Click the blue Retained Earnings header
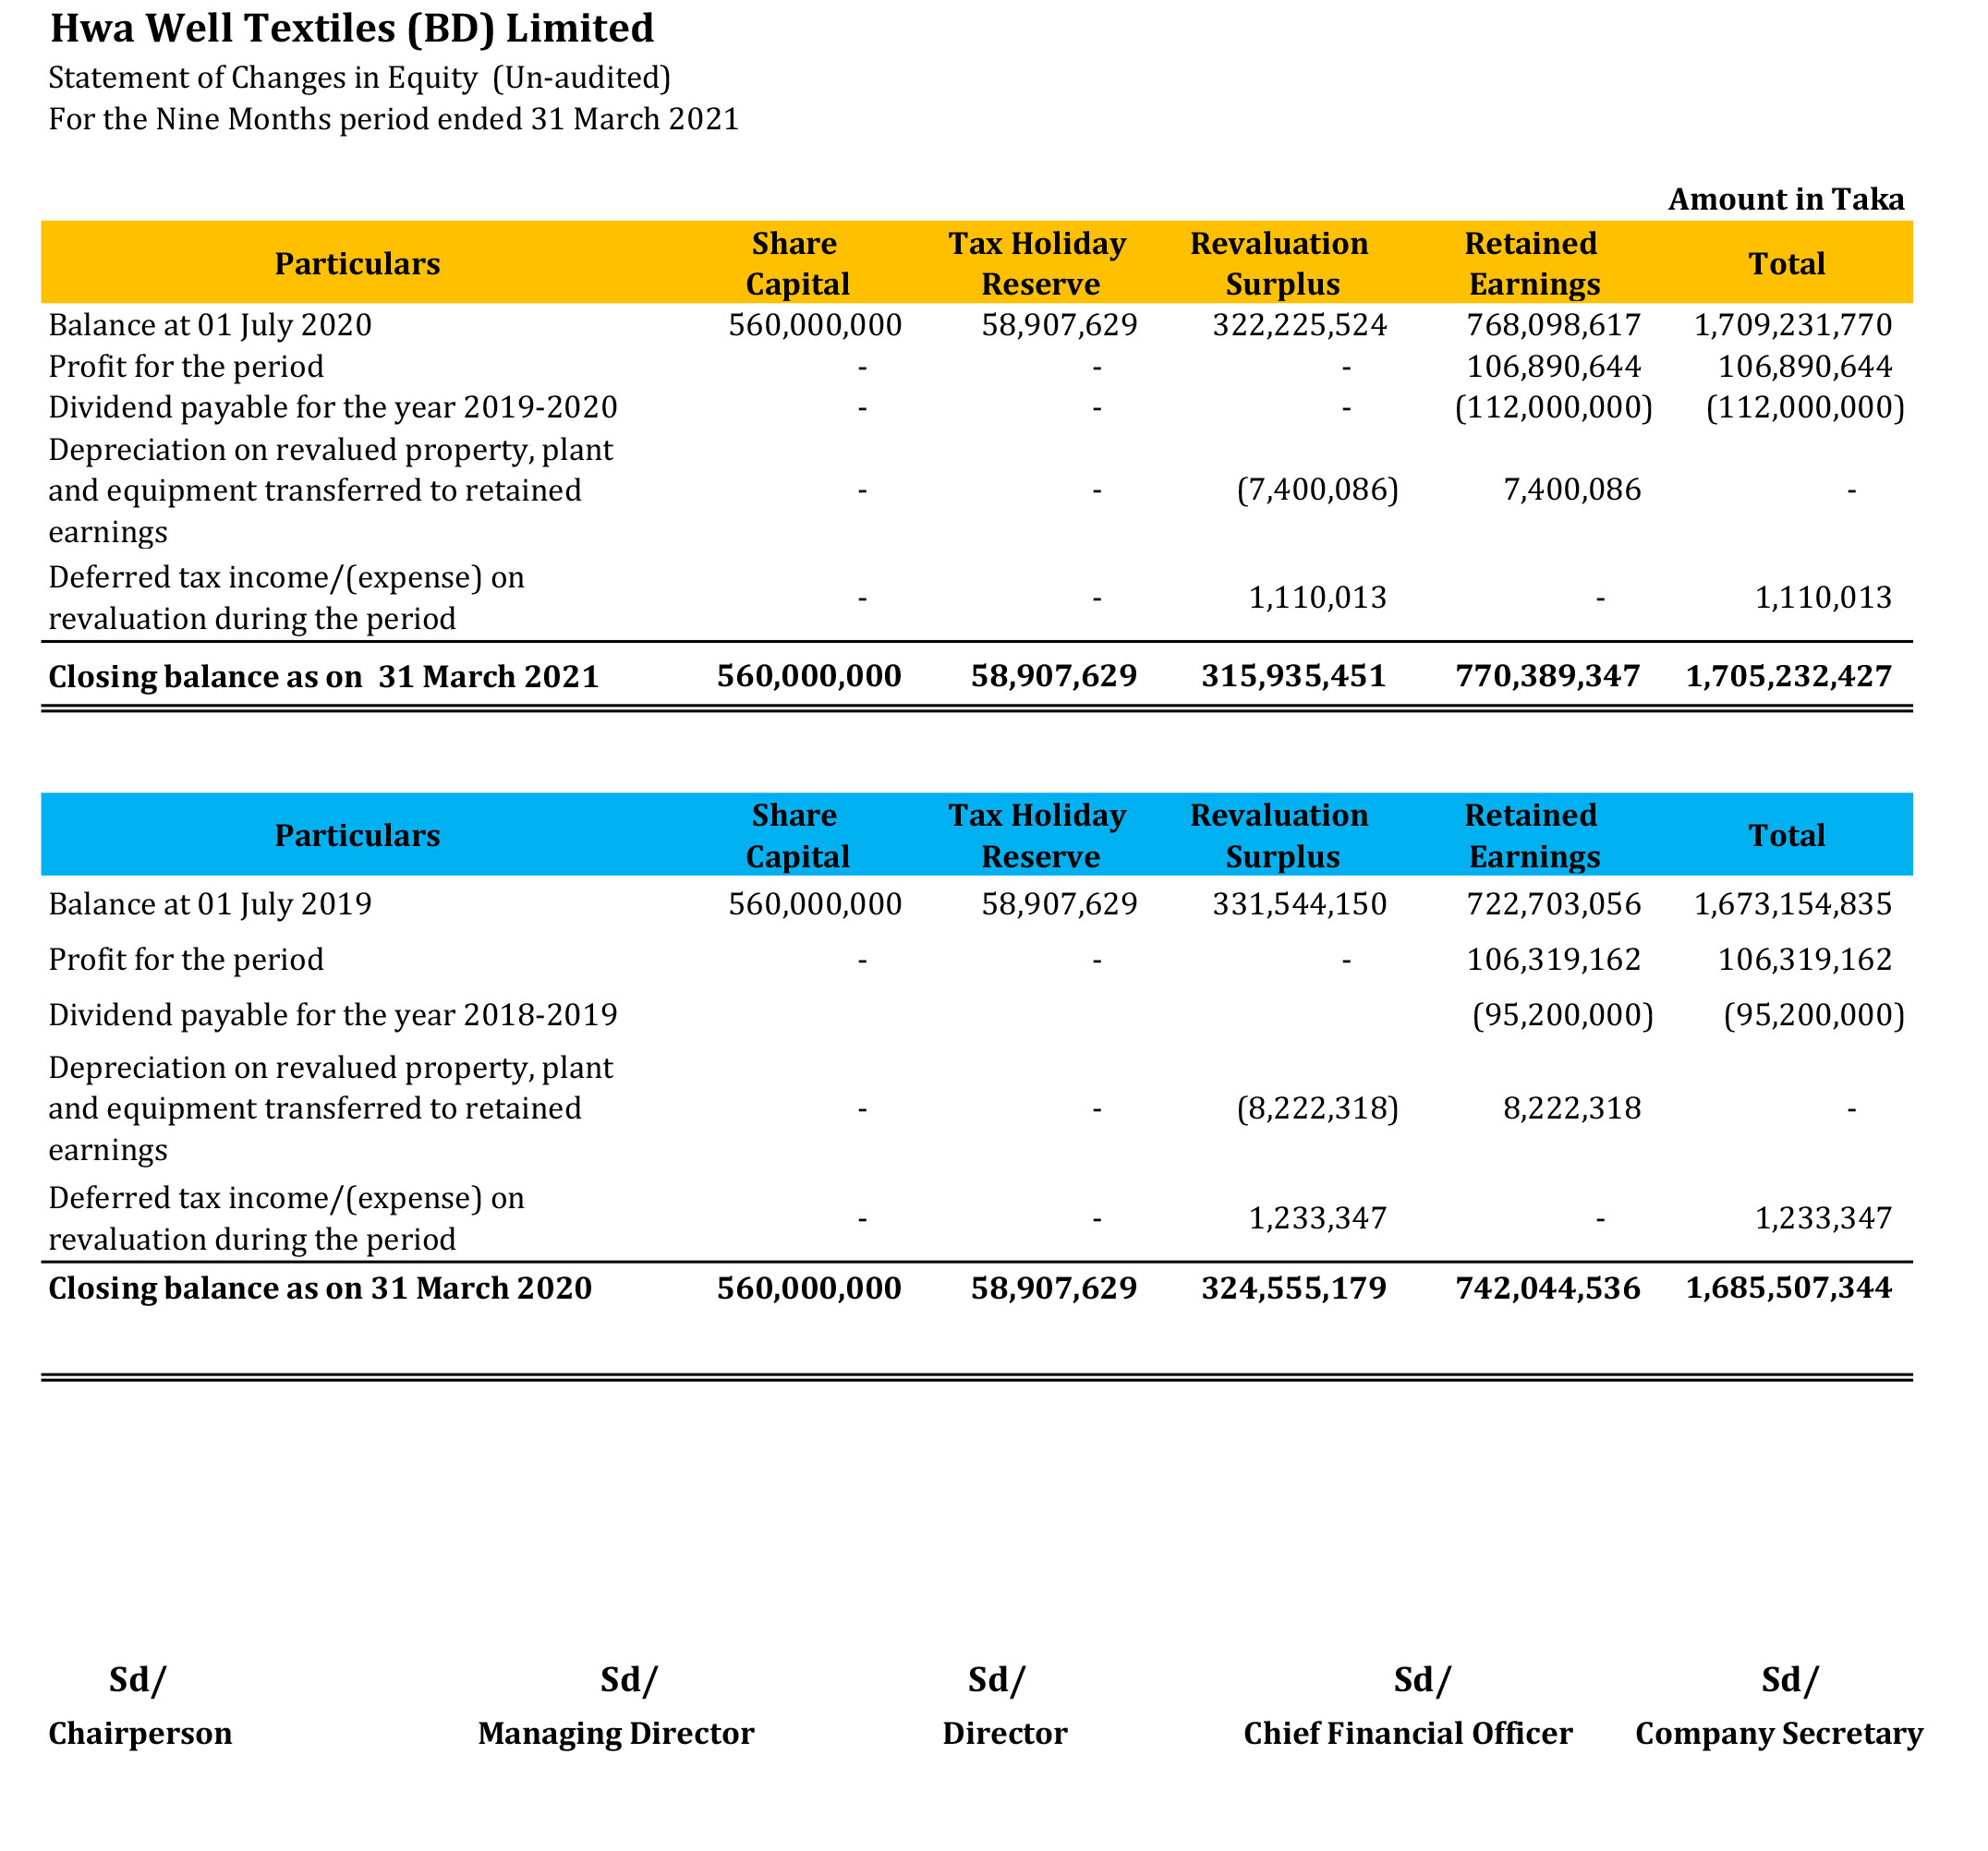The width and height of the screenshot is (1988, 1851). click(x=1531, y=835)
